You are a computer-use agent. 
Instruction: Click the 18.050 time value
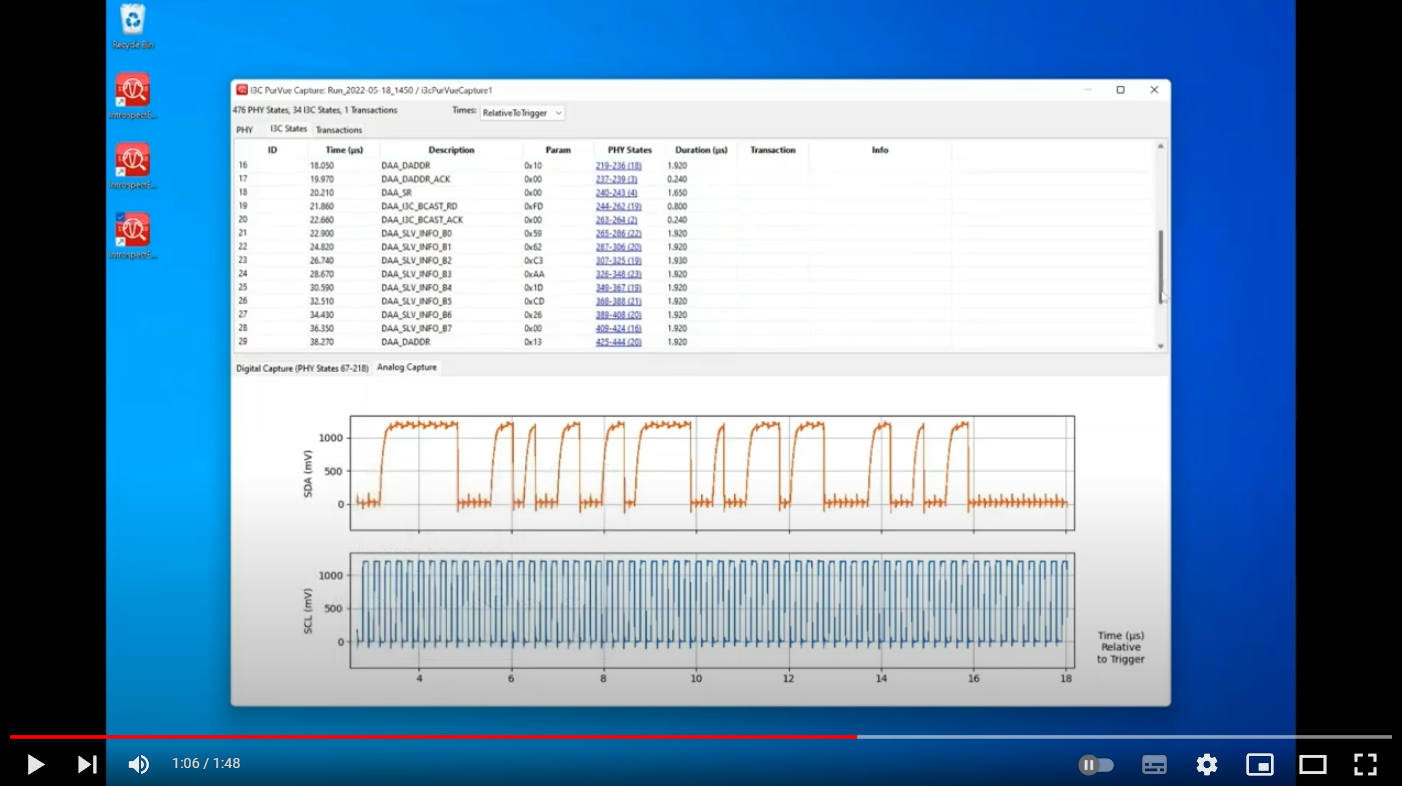(322, 166)
